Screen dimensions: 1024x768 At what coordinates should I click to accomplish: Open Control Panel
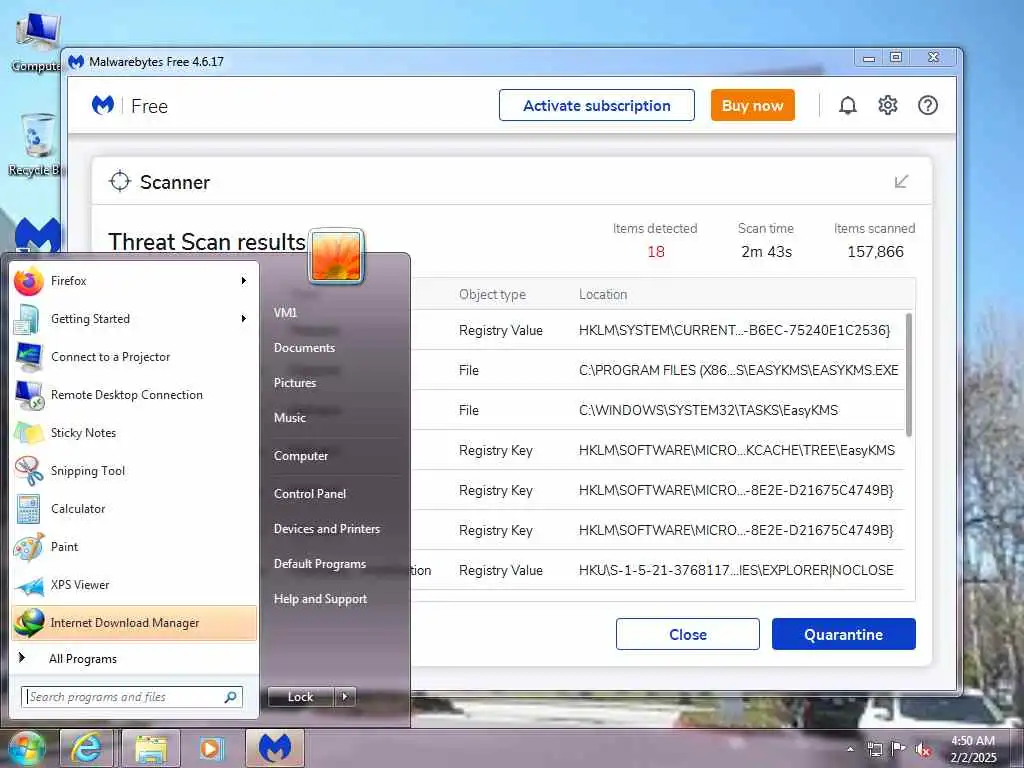pos(310,494)
